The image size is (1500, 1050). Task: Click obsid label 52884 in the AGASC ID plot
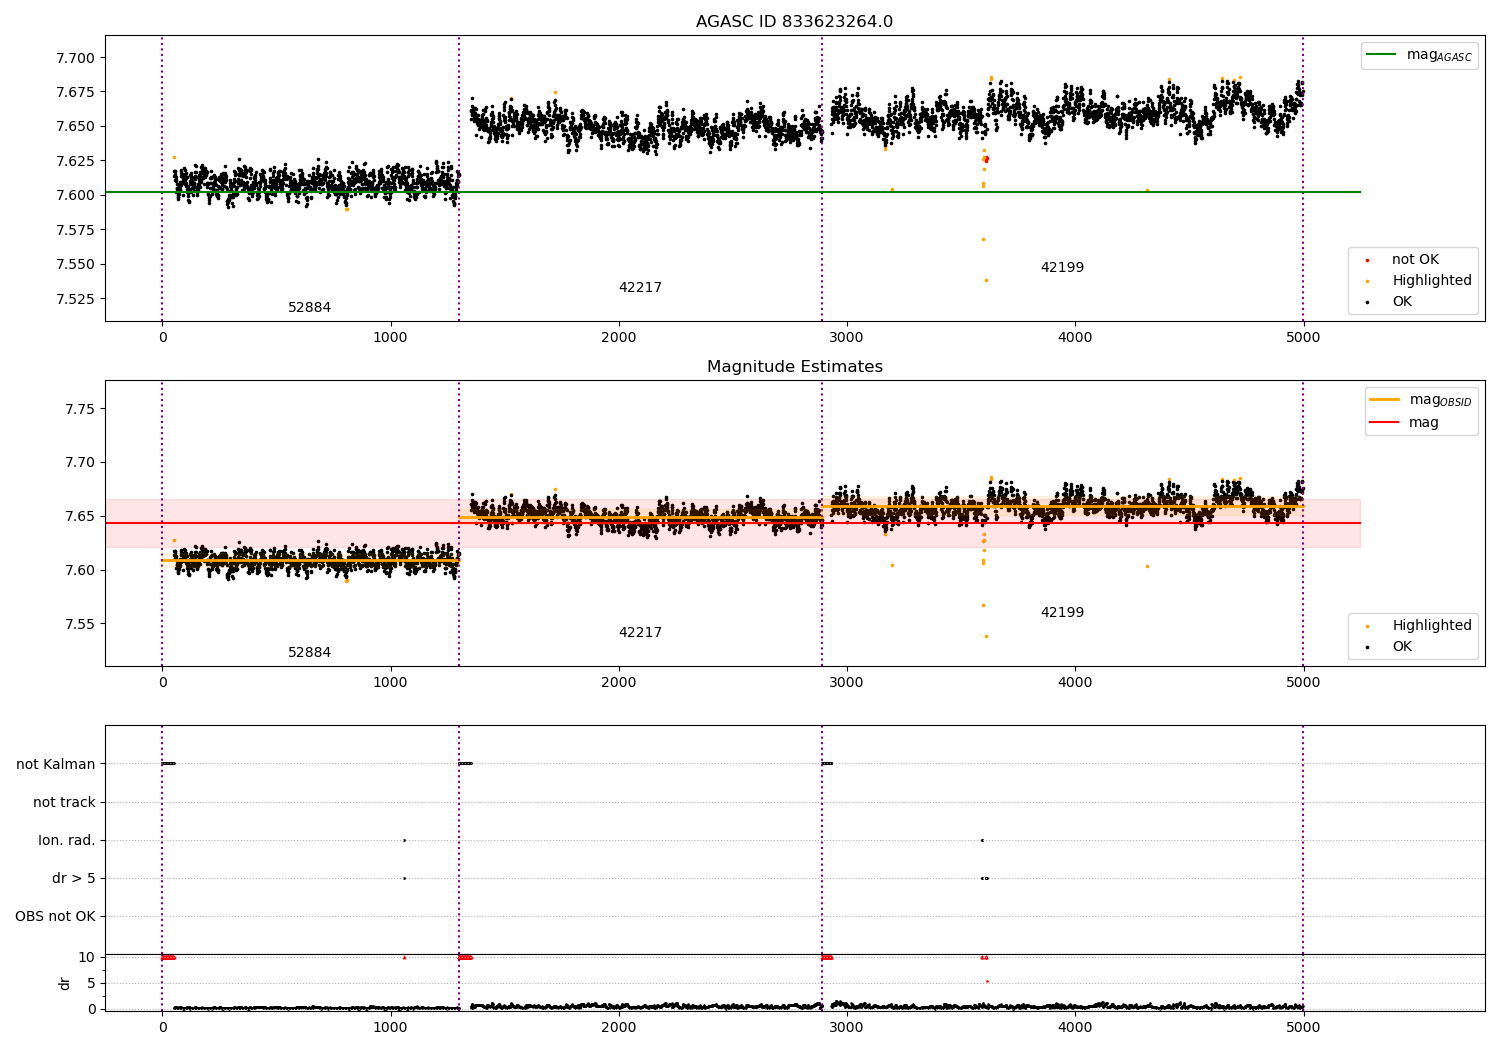coord(309,308)
